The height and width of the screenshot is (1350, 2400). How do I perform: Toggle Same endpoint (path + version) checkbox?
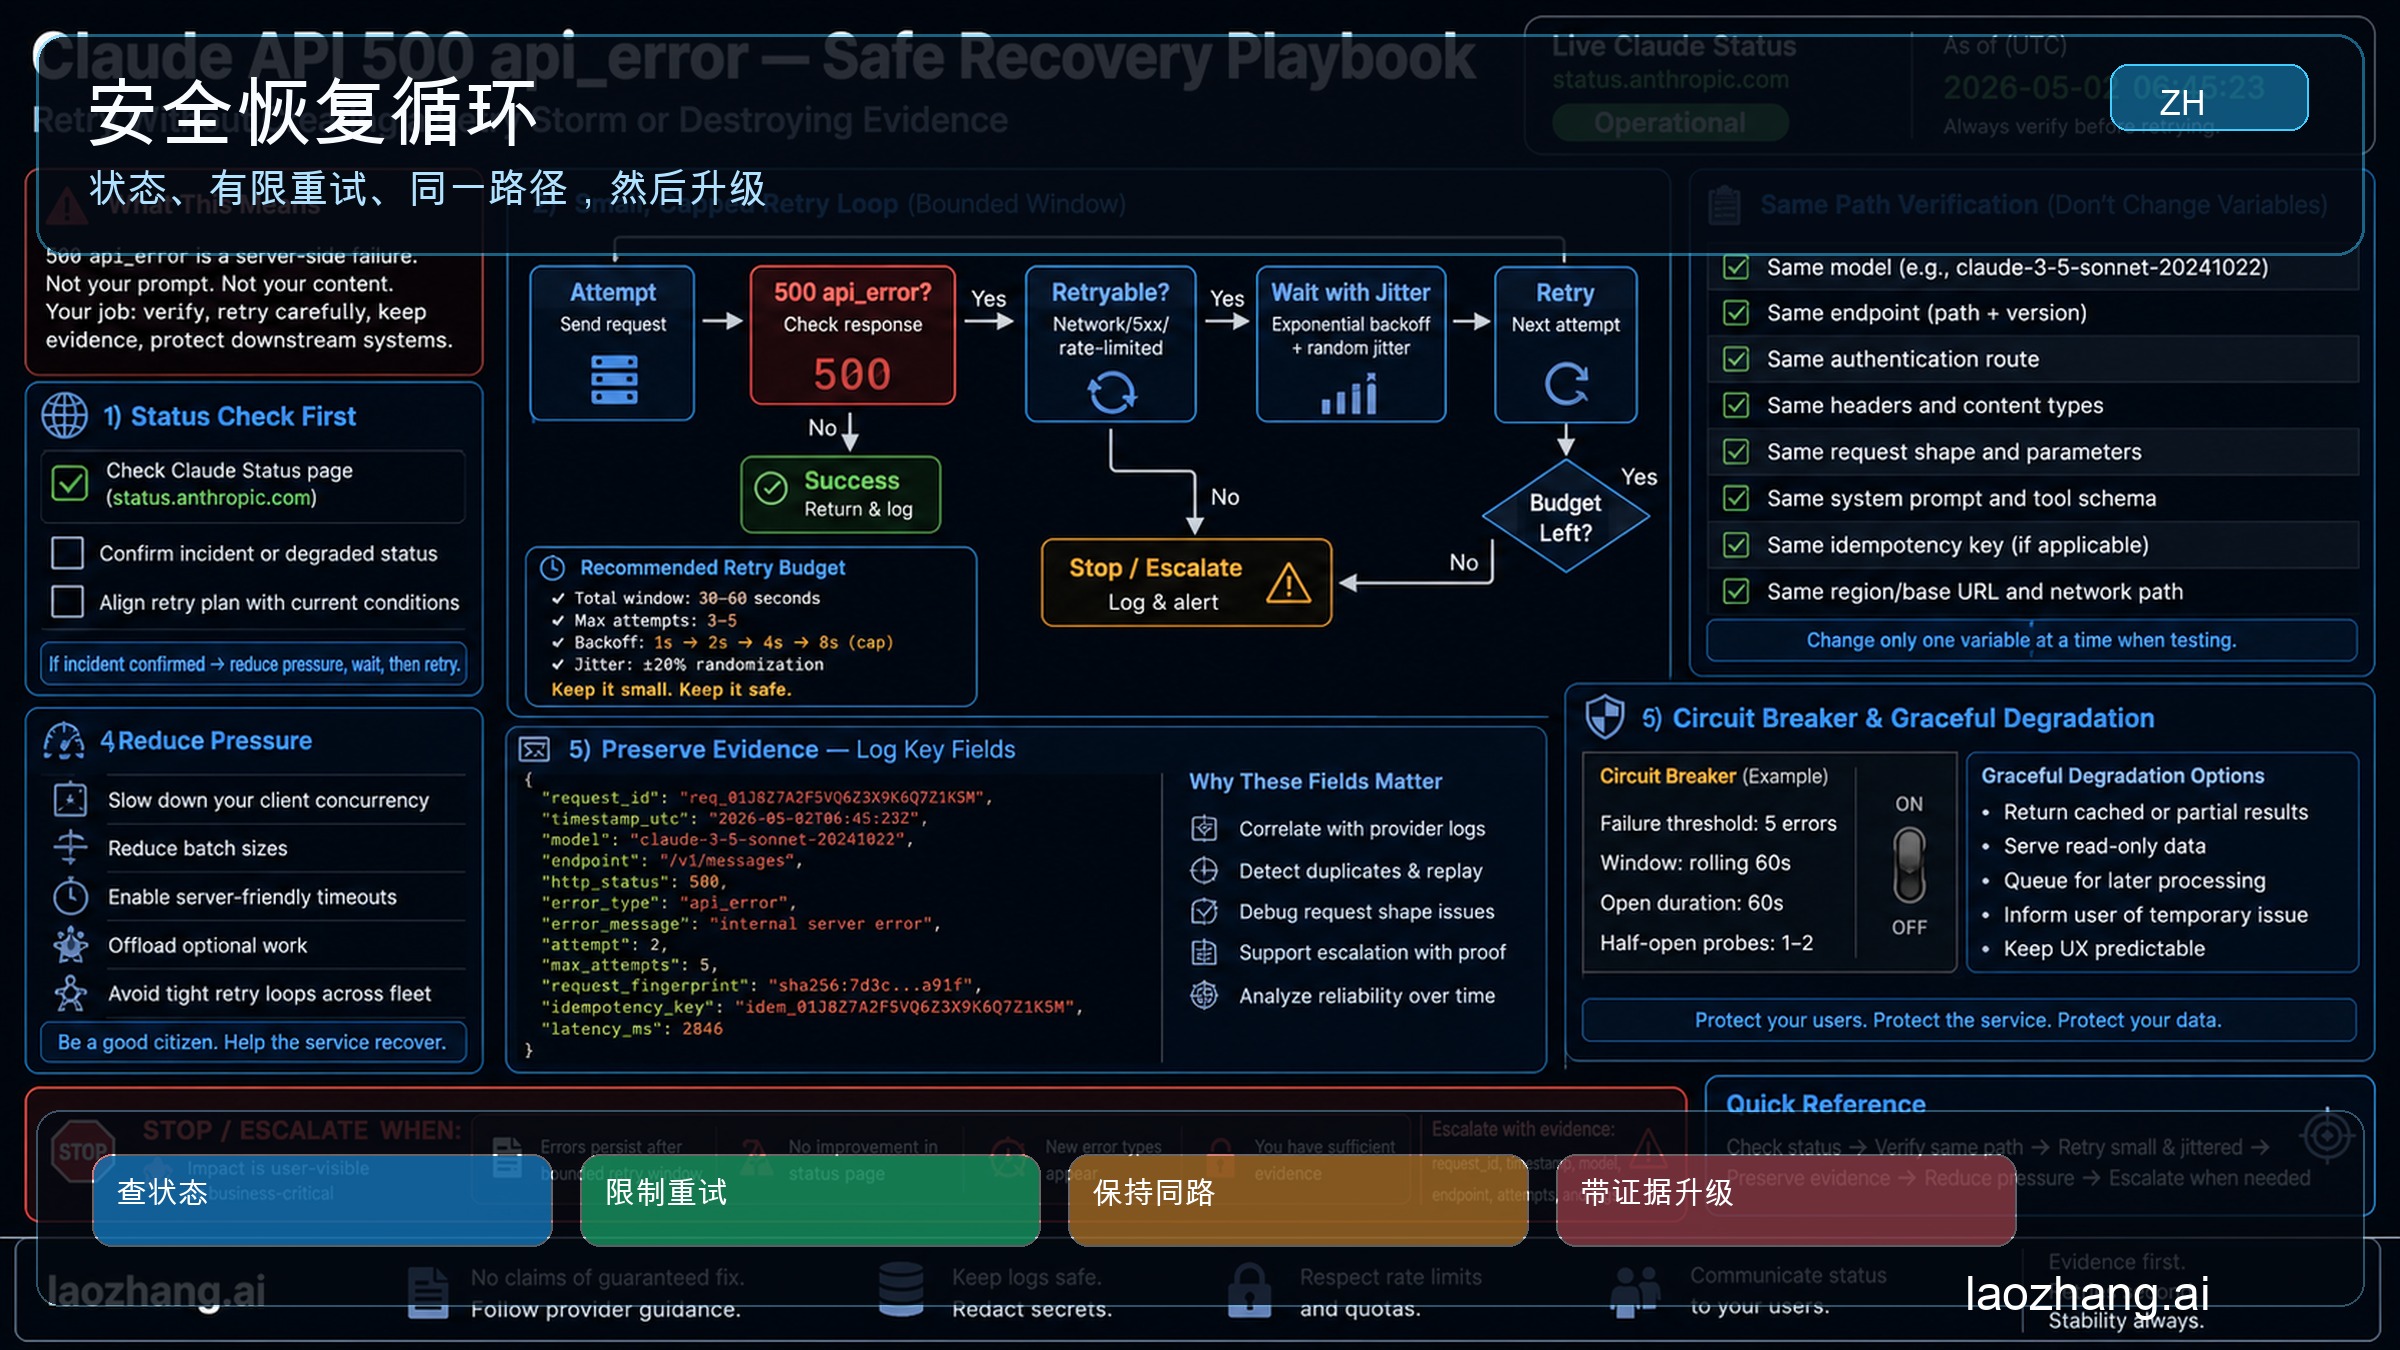tap(1736, 313)
